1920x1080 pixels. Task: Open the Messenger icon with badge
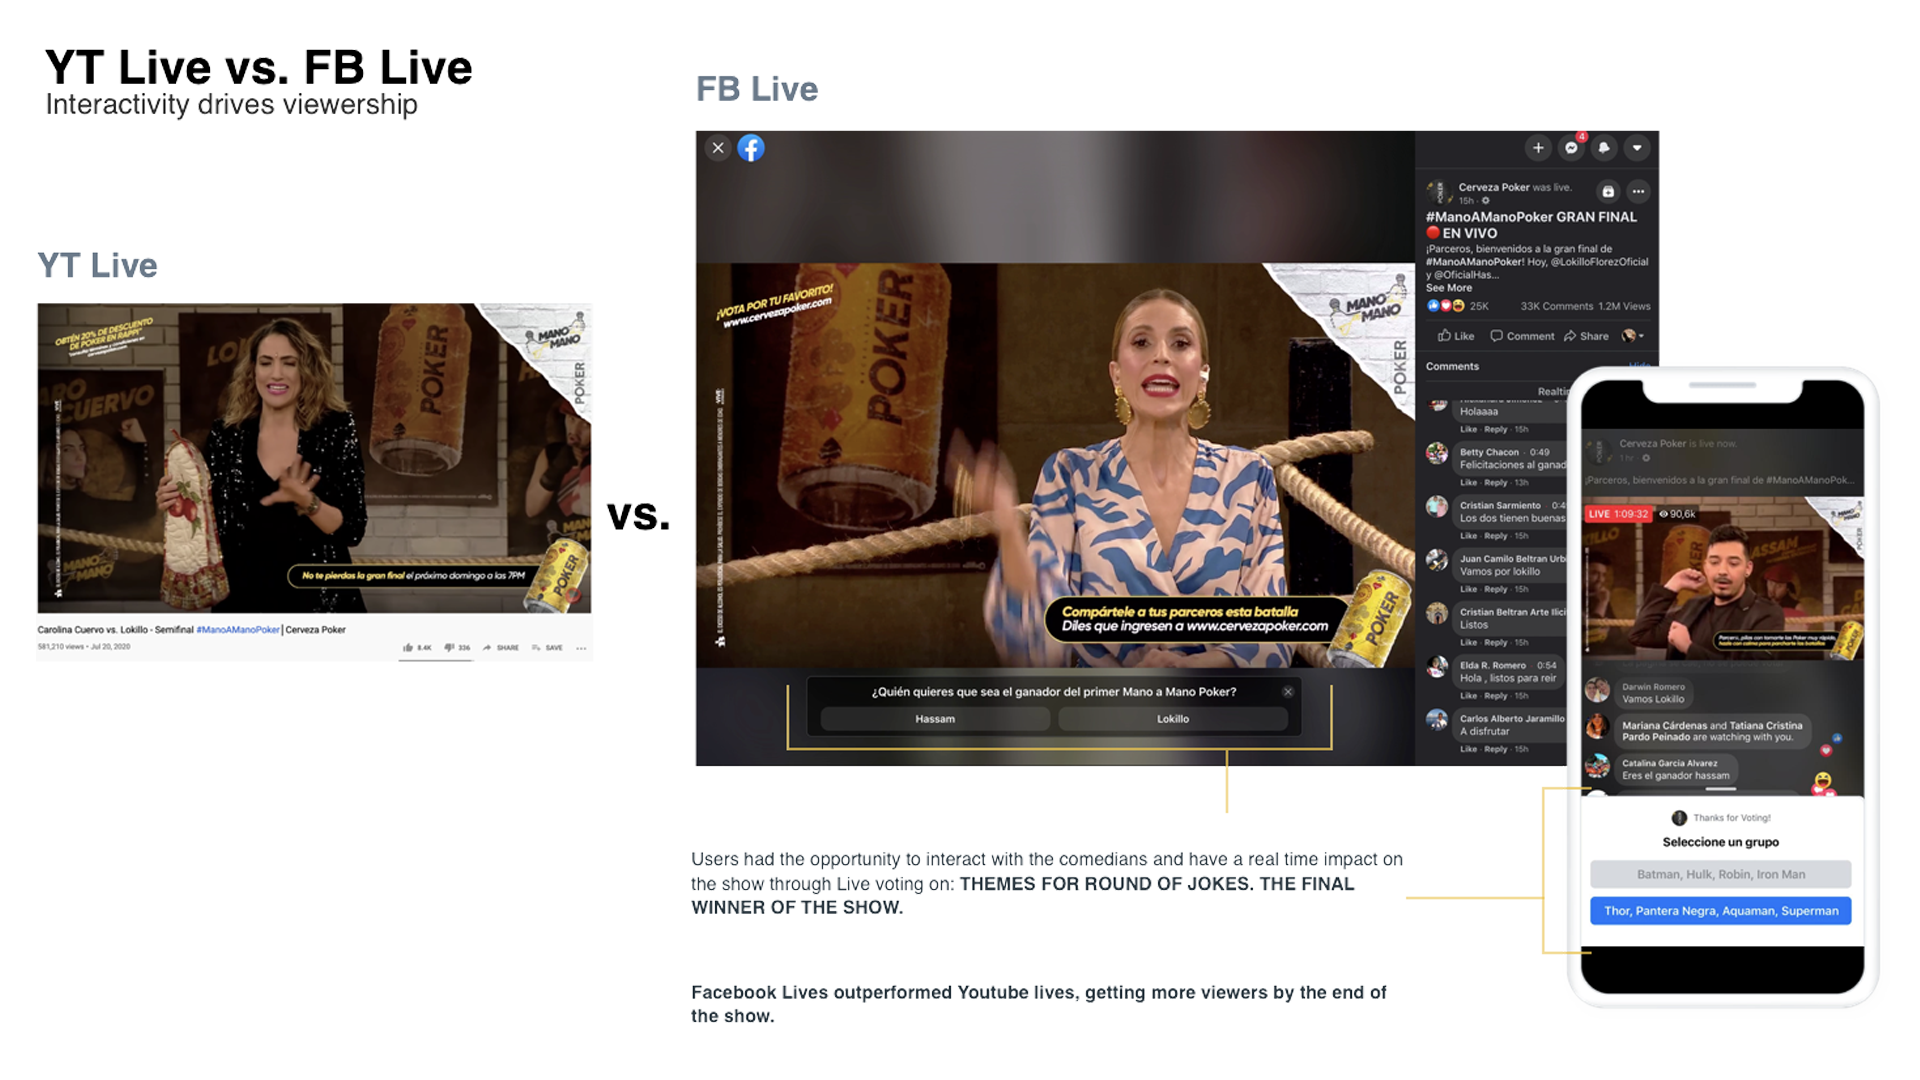tap(1572, 148)
